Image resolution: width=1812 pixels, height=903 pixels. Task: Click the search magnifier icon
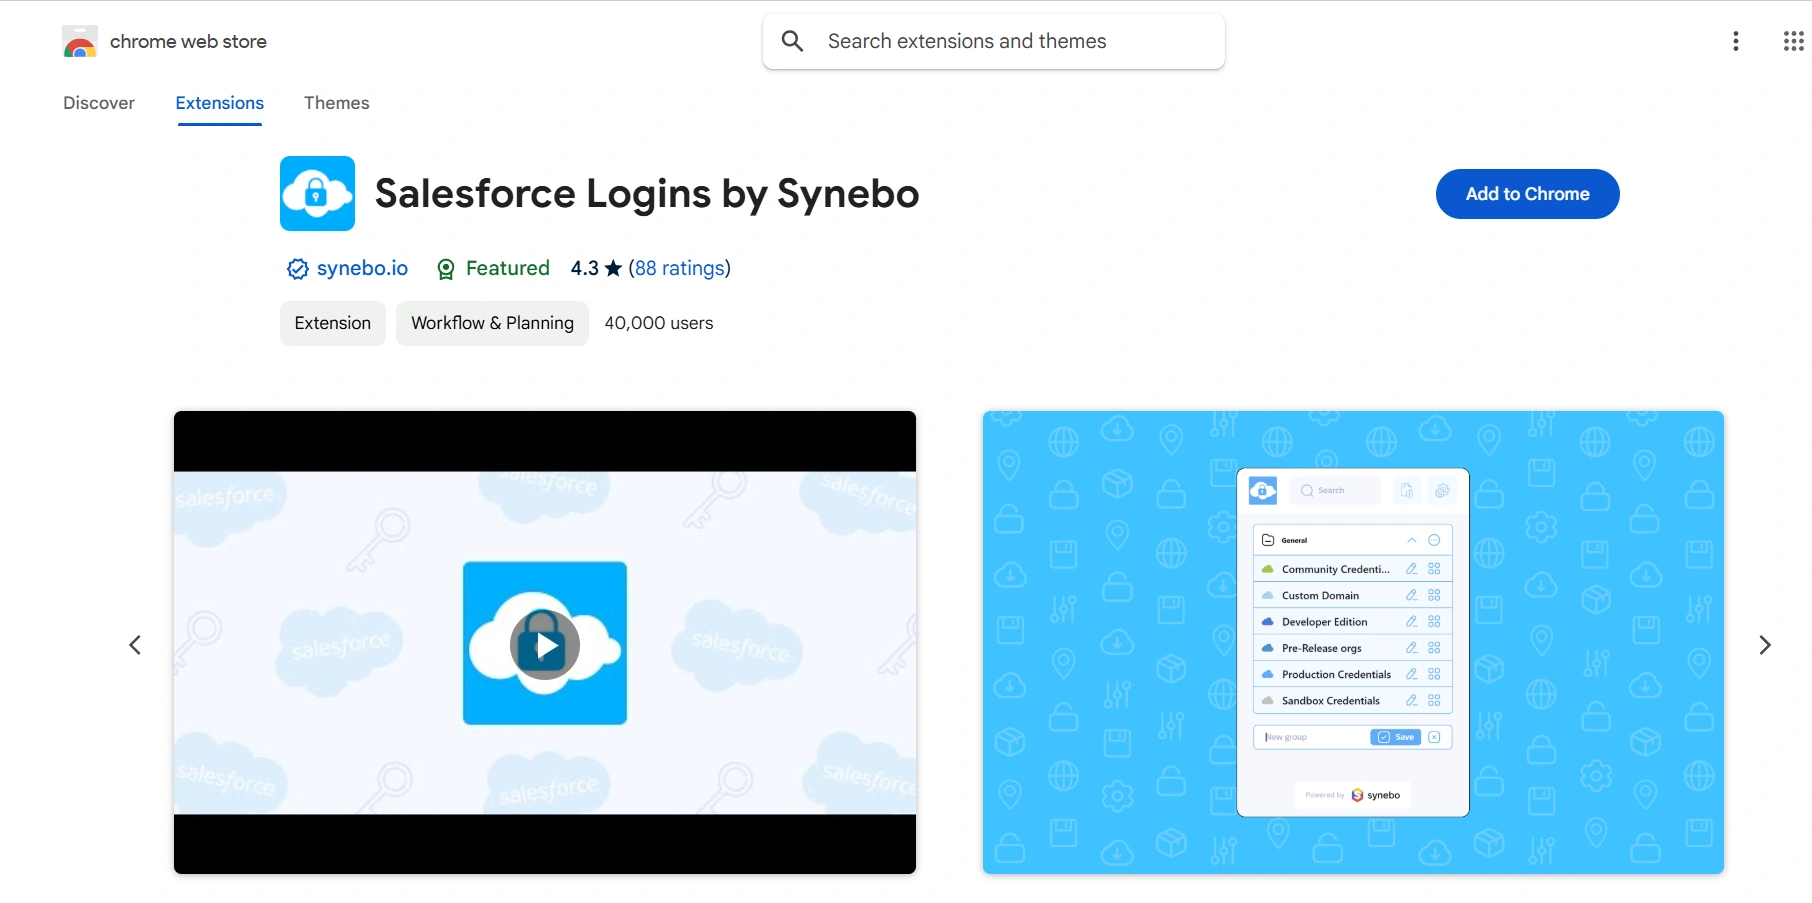(x=791, y=41)
